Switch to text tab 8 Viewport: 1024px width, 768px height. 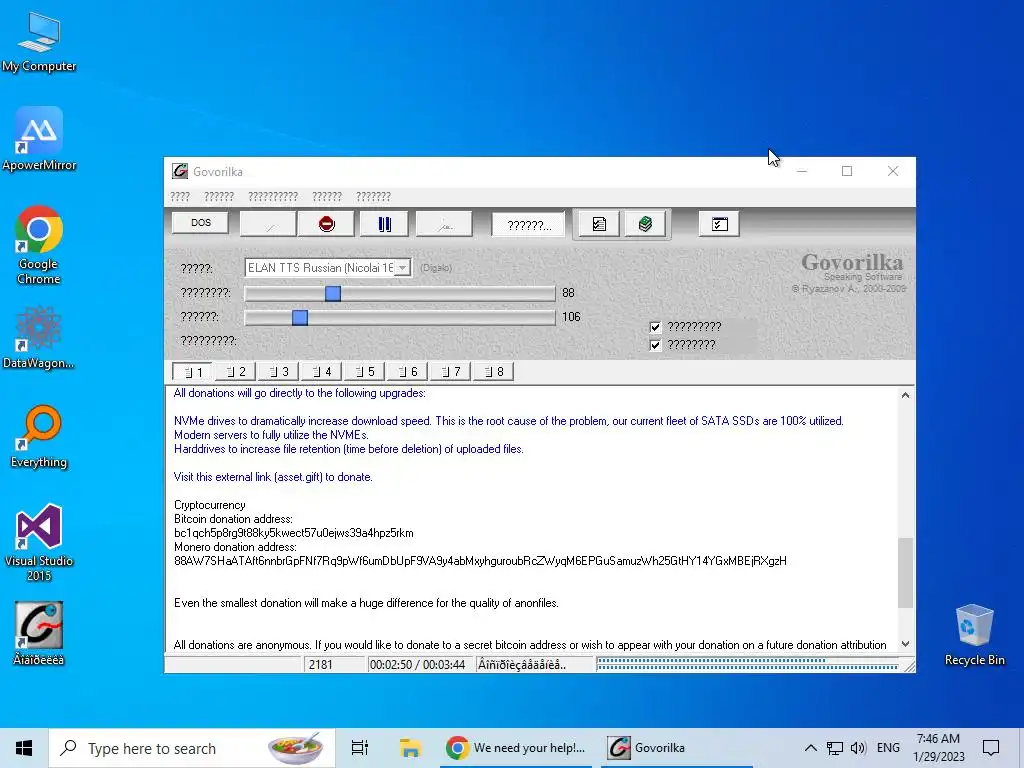[494, 372]
